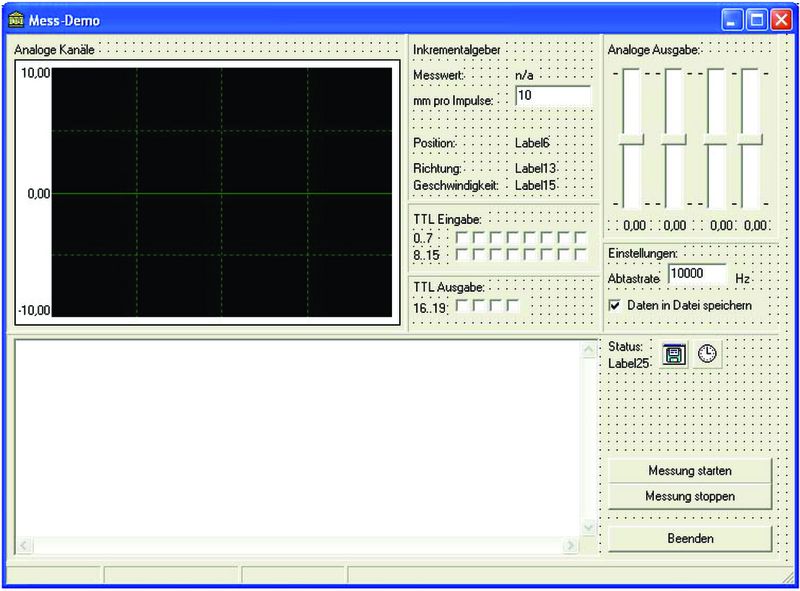Click the 'Beenden' button
Image resolution: width=800 pixels, height=591 pixels.
click(690, 538)
